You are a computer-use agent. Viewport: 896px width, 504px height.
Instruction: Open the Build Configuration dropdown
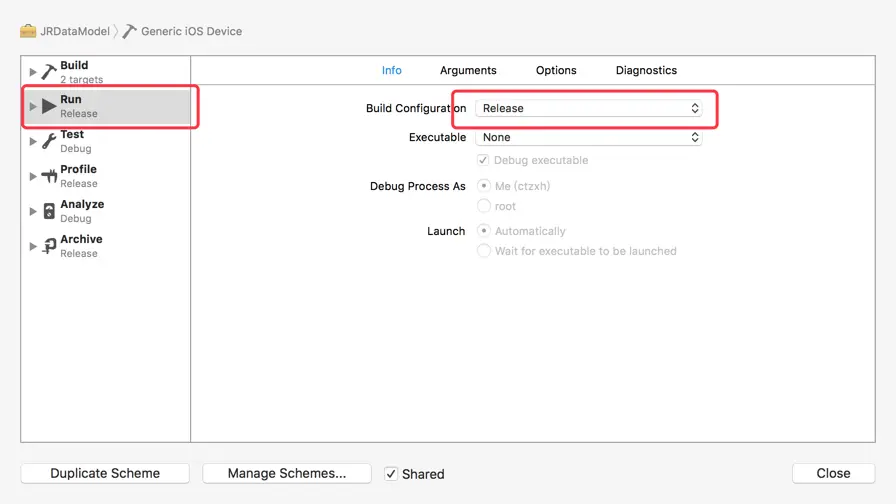[589, 108]
